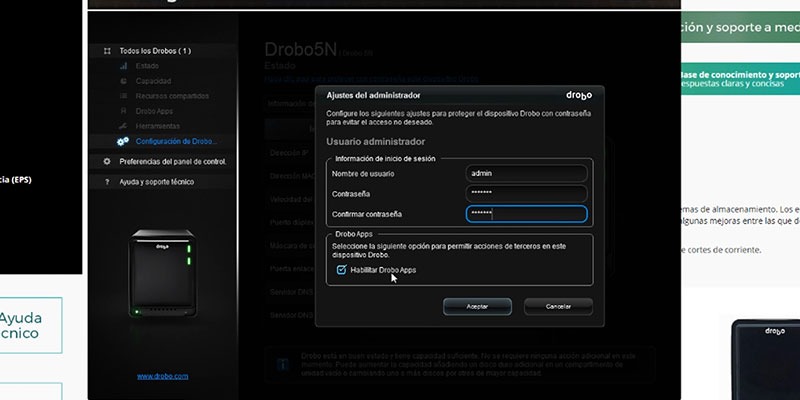Click the Drobo 5N device image in sidebar
Image resolution: width=800 pixels, height=400 pixels.
click(x=162, y=273)
